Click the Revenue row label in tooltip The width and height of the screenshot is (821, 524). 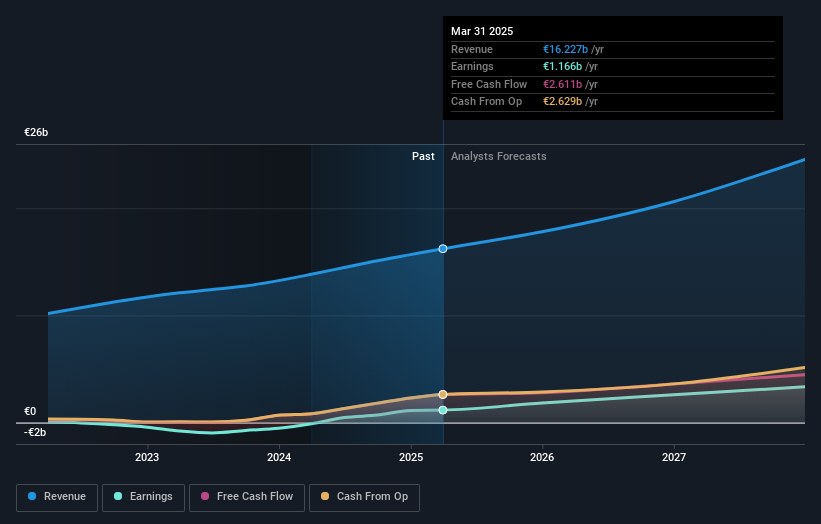tap(472, 49)
